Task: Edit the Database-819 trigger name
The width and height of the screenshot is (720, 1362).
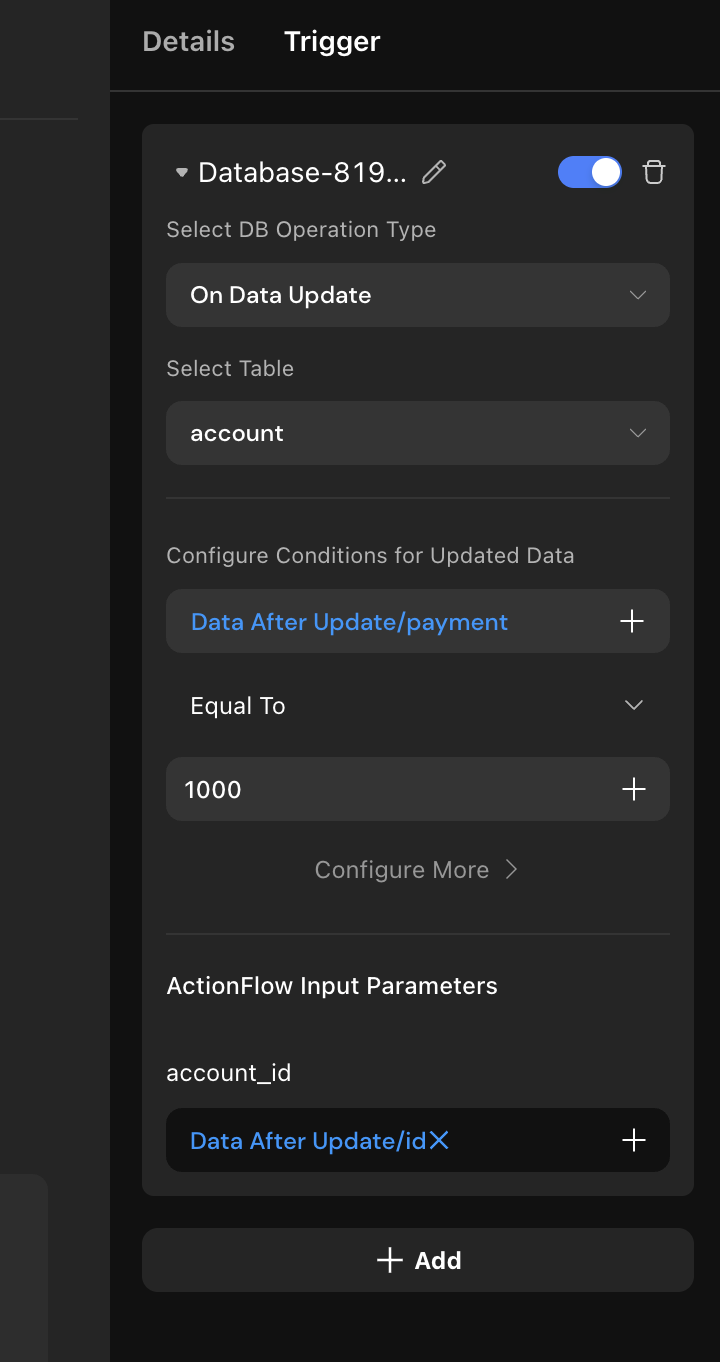Action: 434,173
